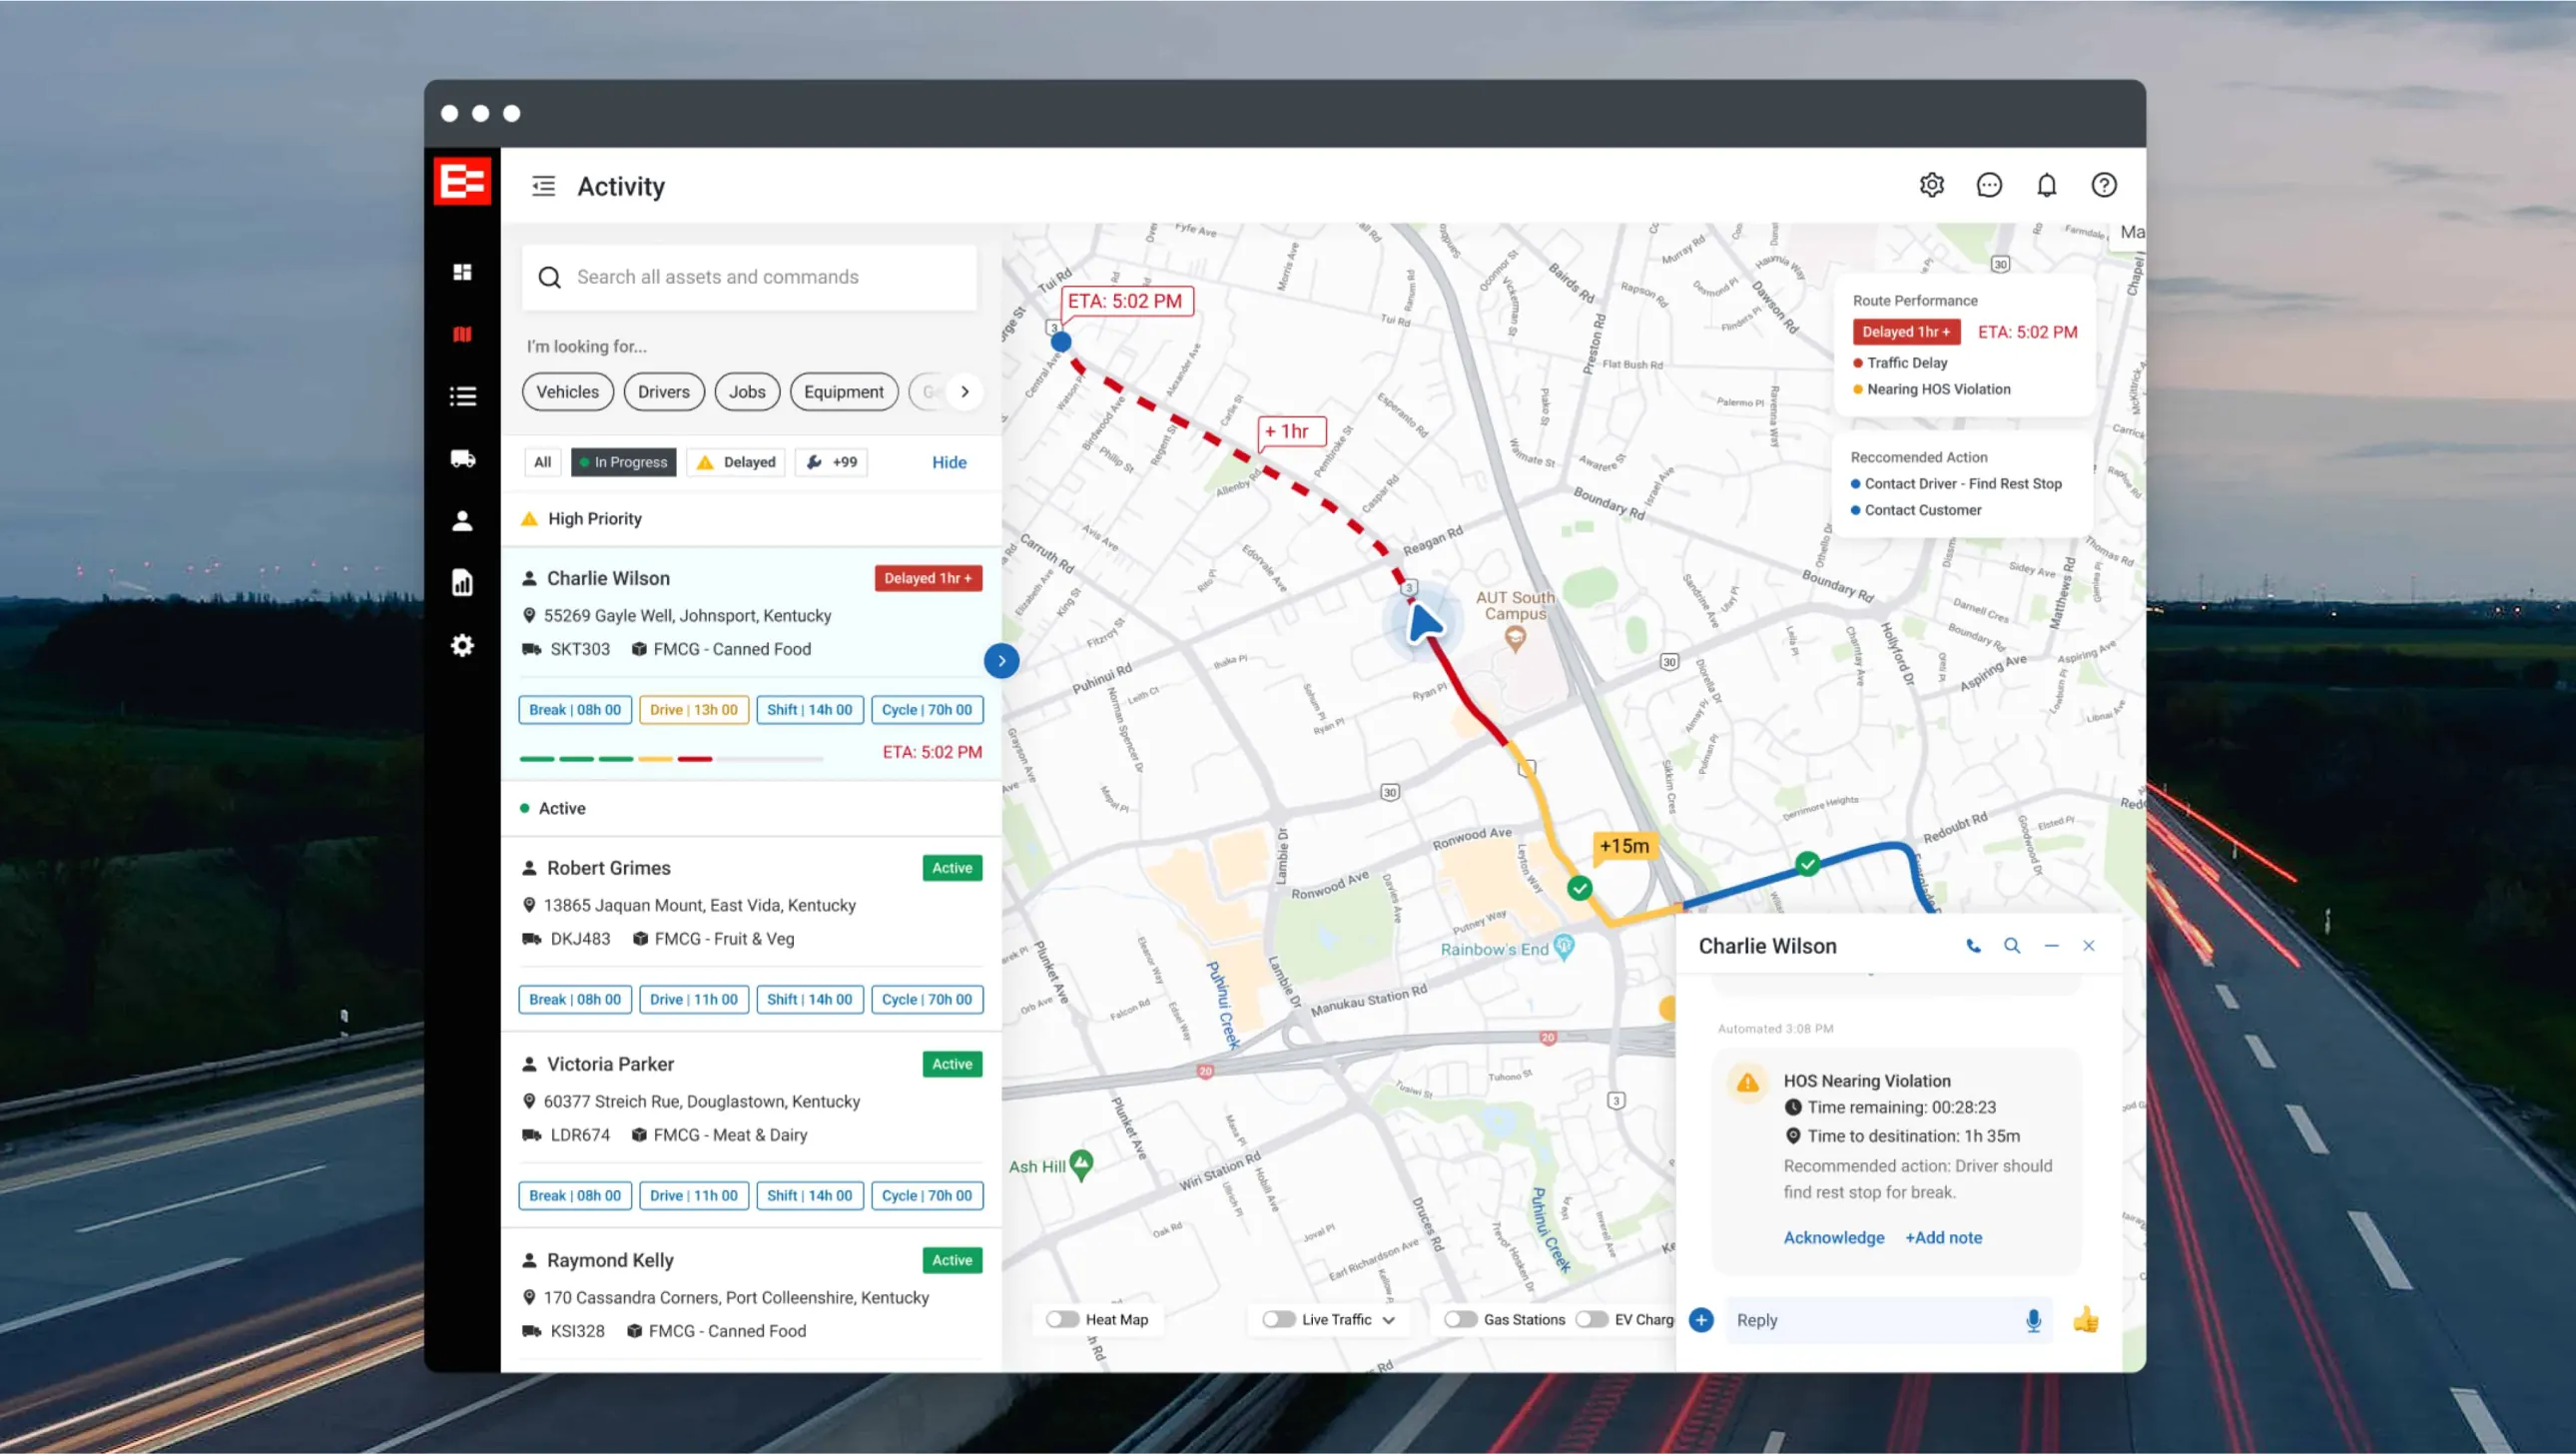Click Contact Customer recommended action

click(x=1916, y=510)
